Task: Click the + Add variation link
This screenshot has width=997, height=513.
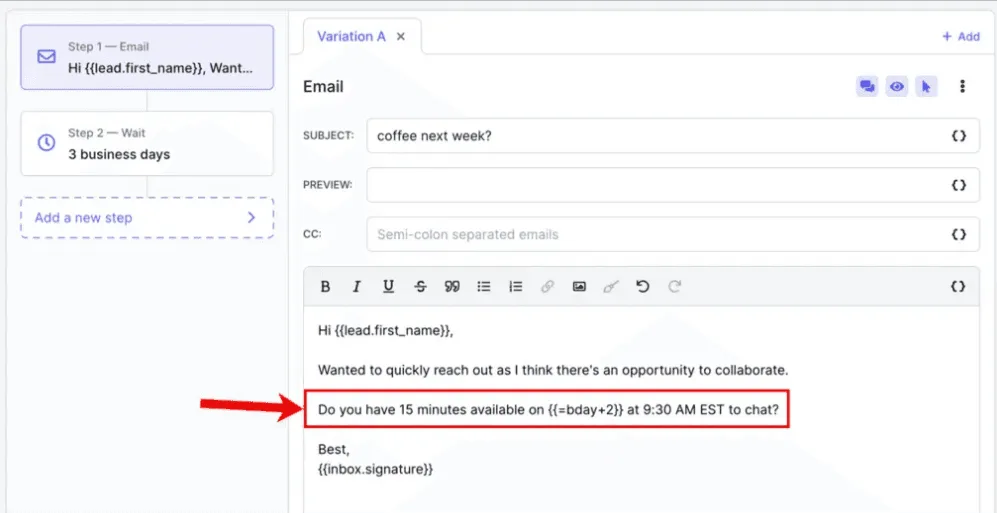Action: tap(960, 36)
